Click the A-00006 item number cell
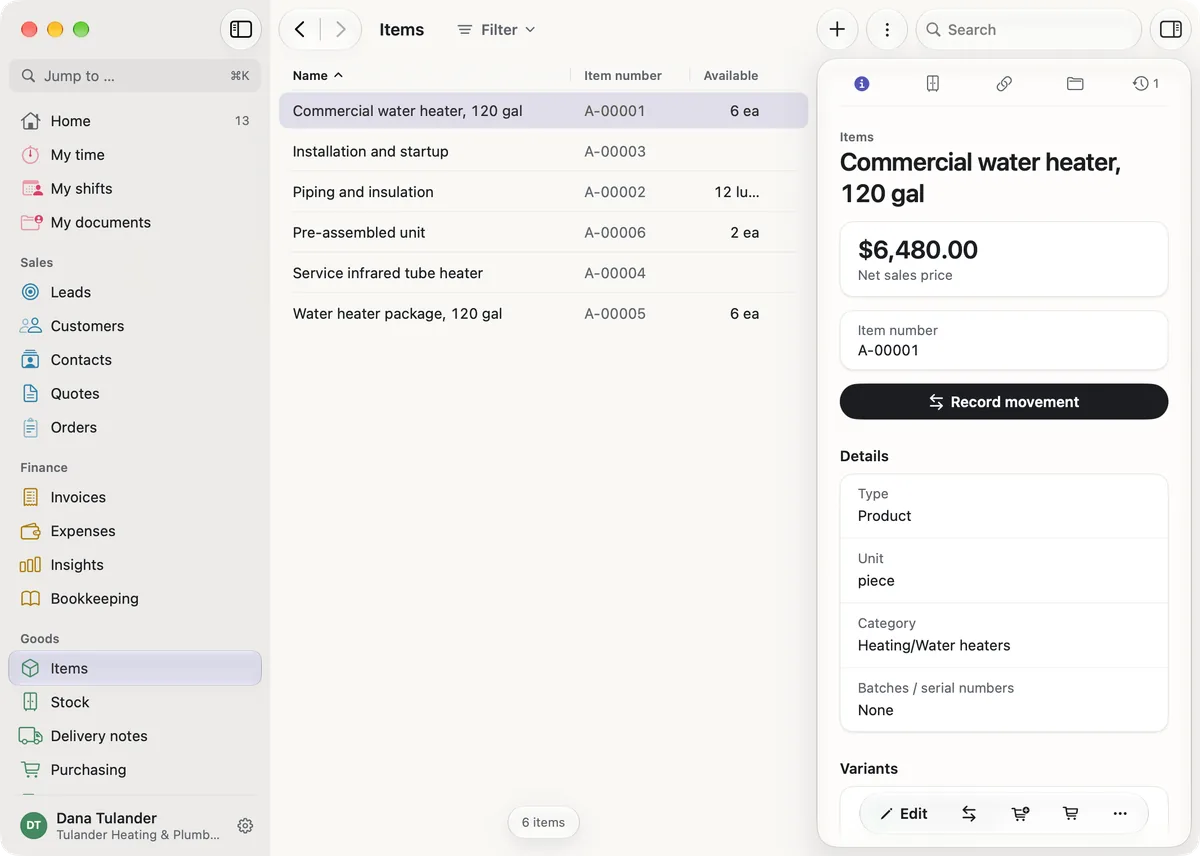1200x856 pixels. tap(615, 233)
